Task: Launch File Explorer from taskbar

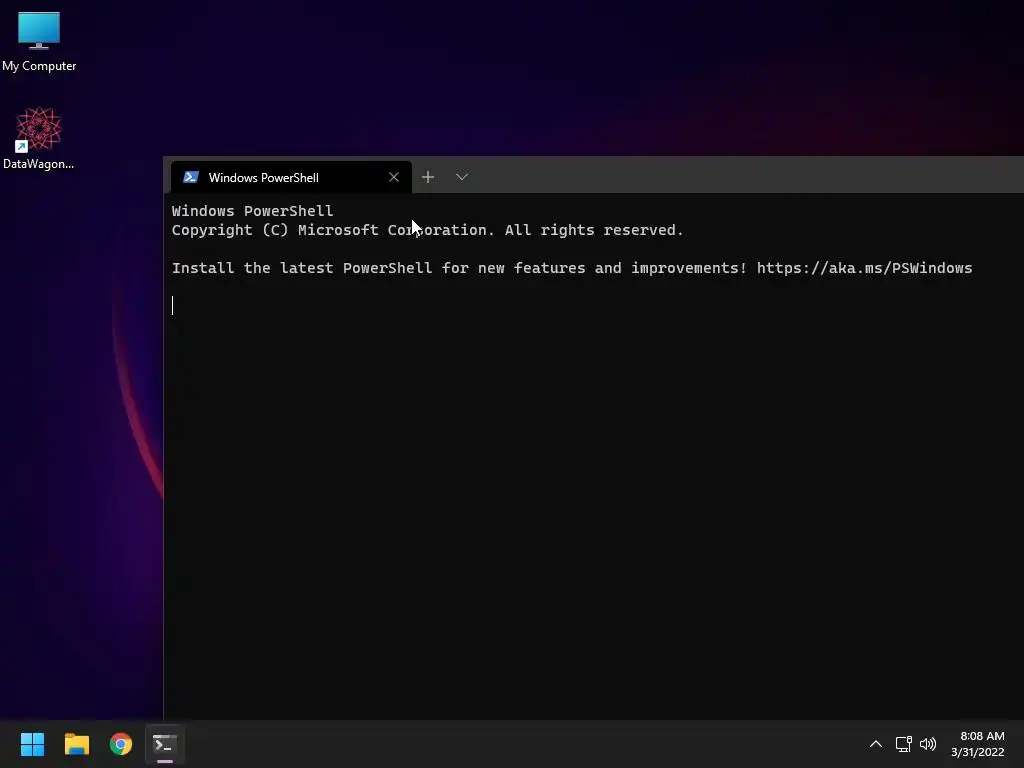Action: coord(76,744)
